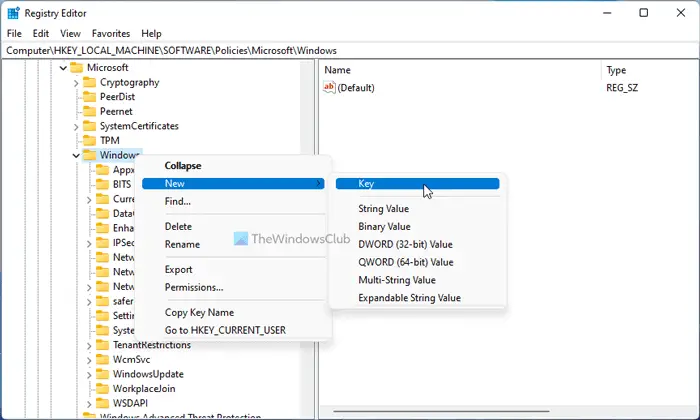Click the Registry Editor app icon in title bar
Screen dimensions: 700x420
[13, 13]
